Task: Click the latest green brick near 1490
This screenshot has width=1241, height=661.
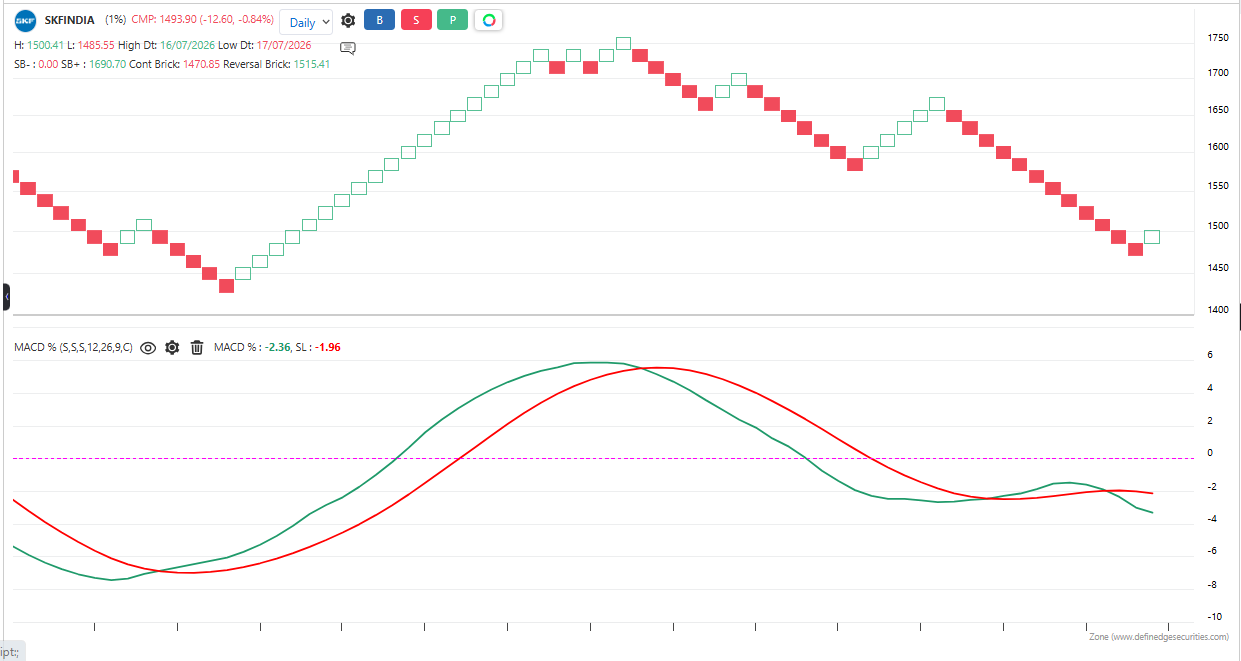Action: [x=1152, y=237]
